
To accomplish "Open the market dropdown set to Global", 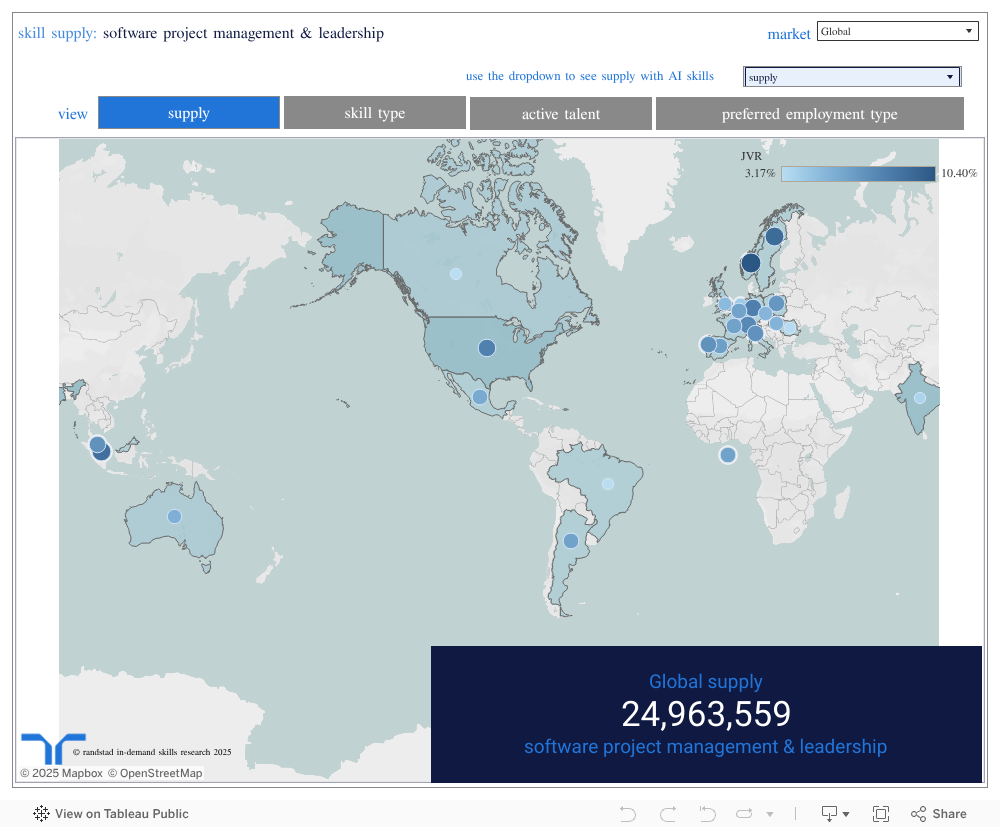I will pyautogui.click(x=897, y=30).
